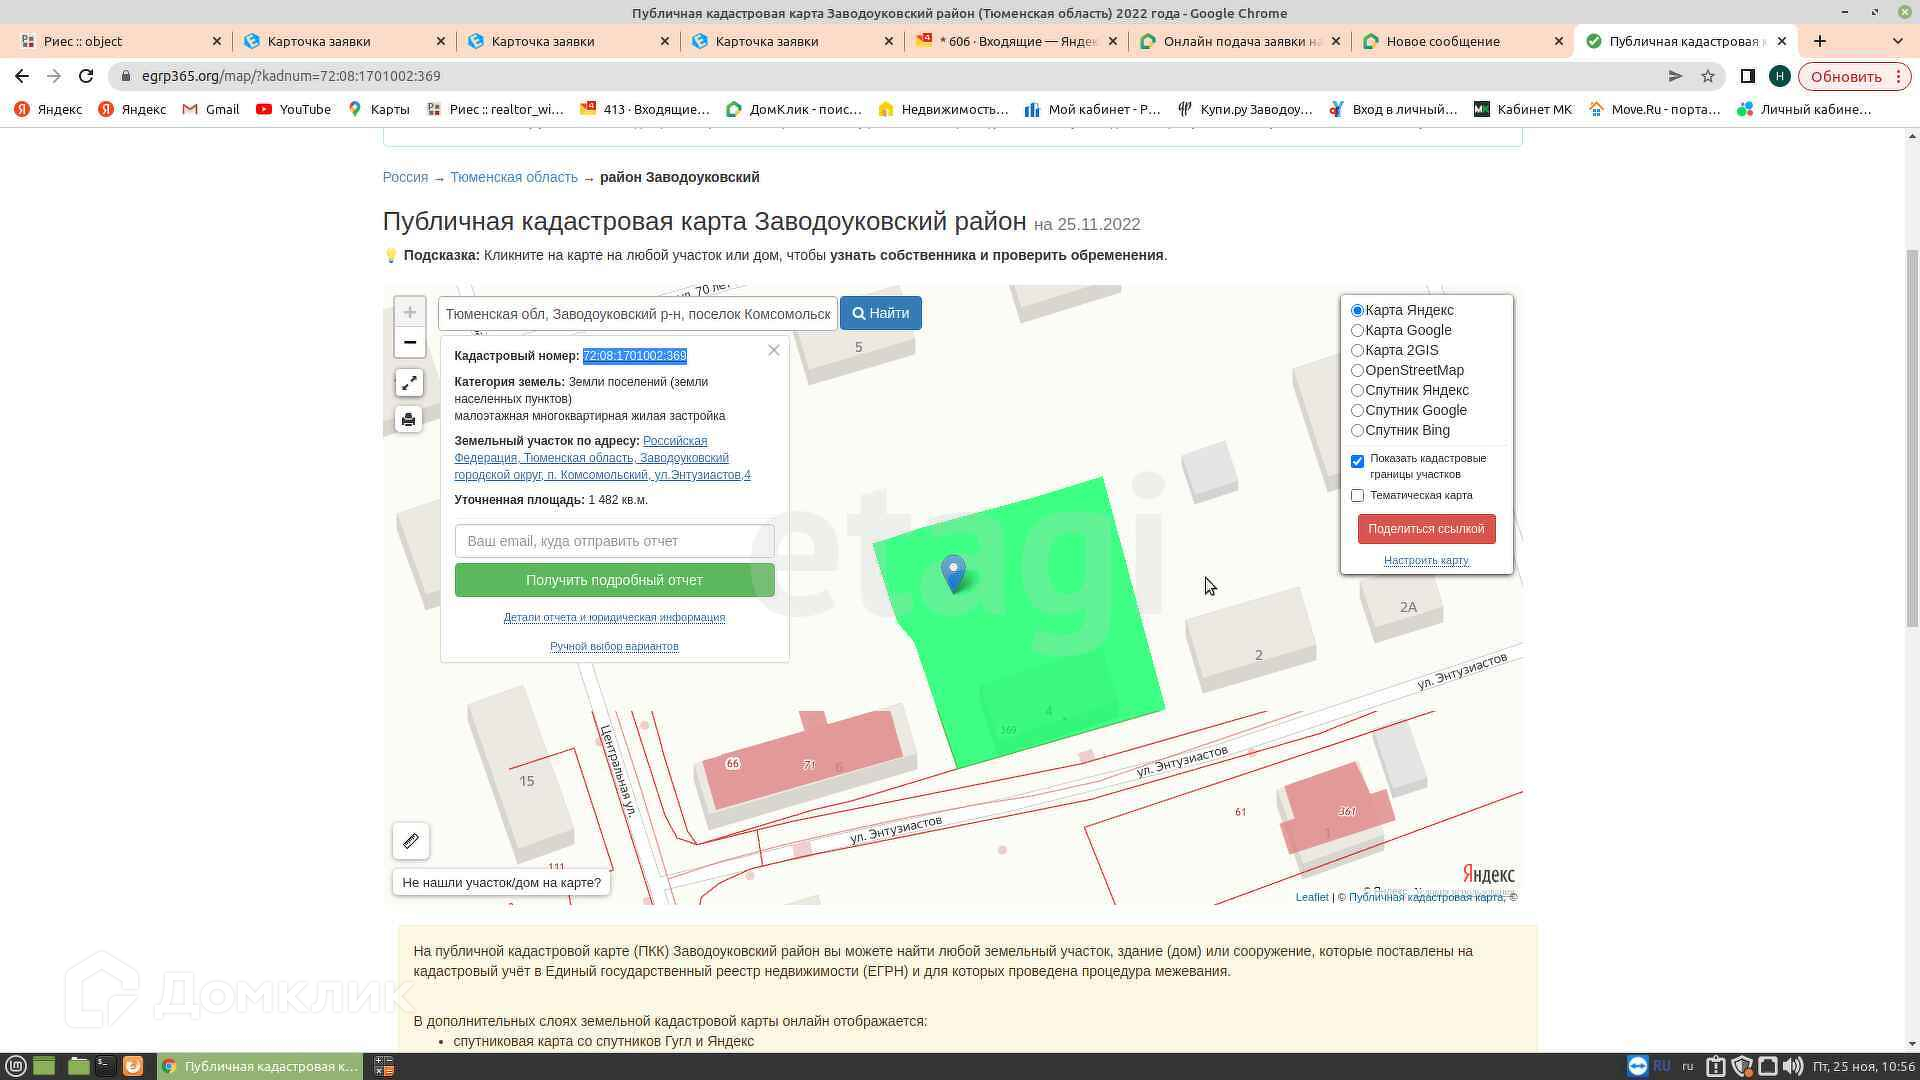
Task: Select Спутник Google map layer
Action: pyautogui.click(x=1357, y=410)
